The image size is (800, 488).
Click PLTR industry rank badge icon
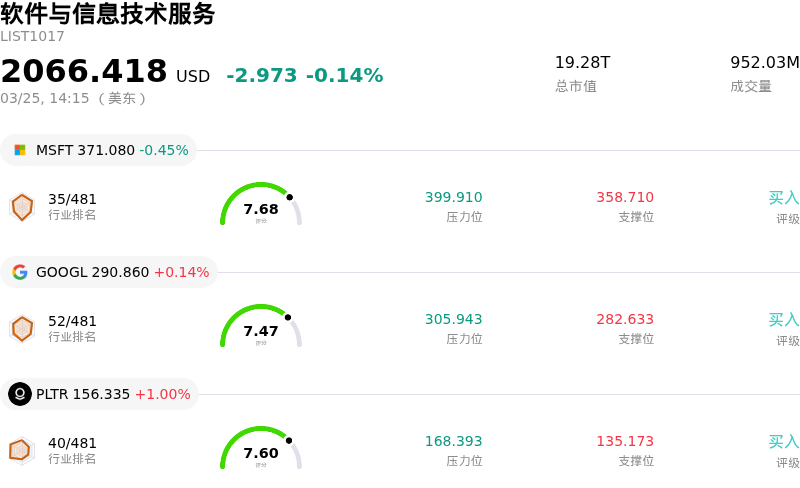coord(22,451)
